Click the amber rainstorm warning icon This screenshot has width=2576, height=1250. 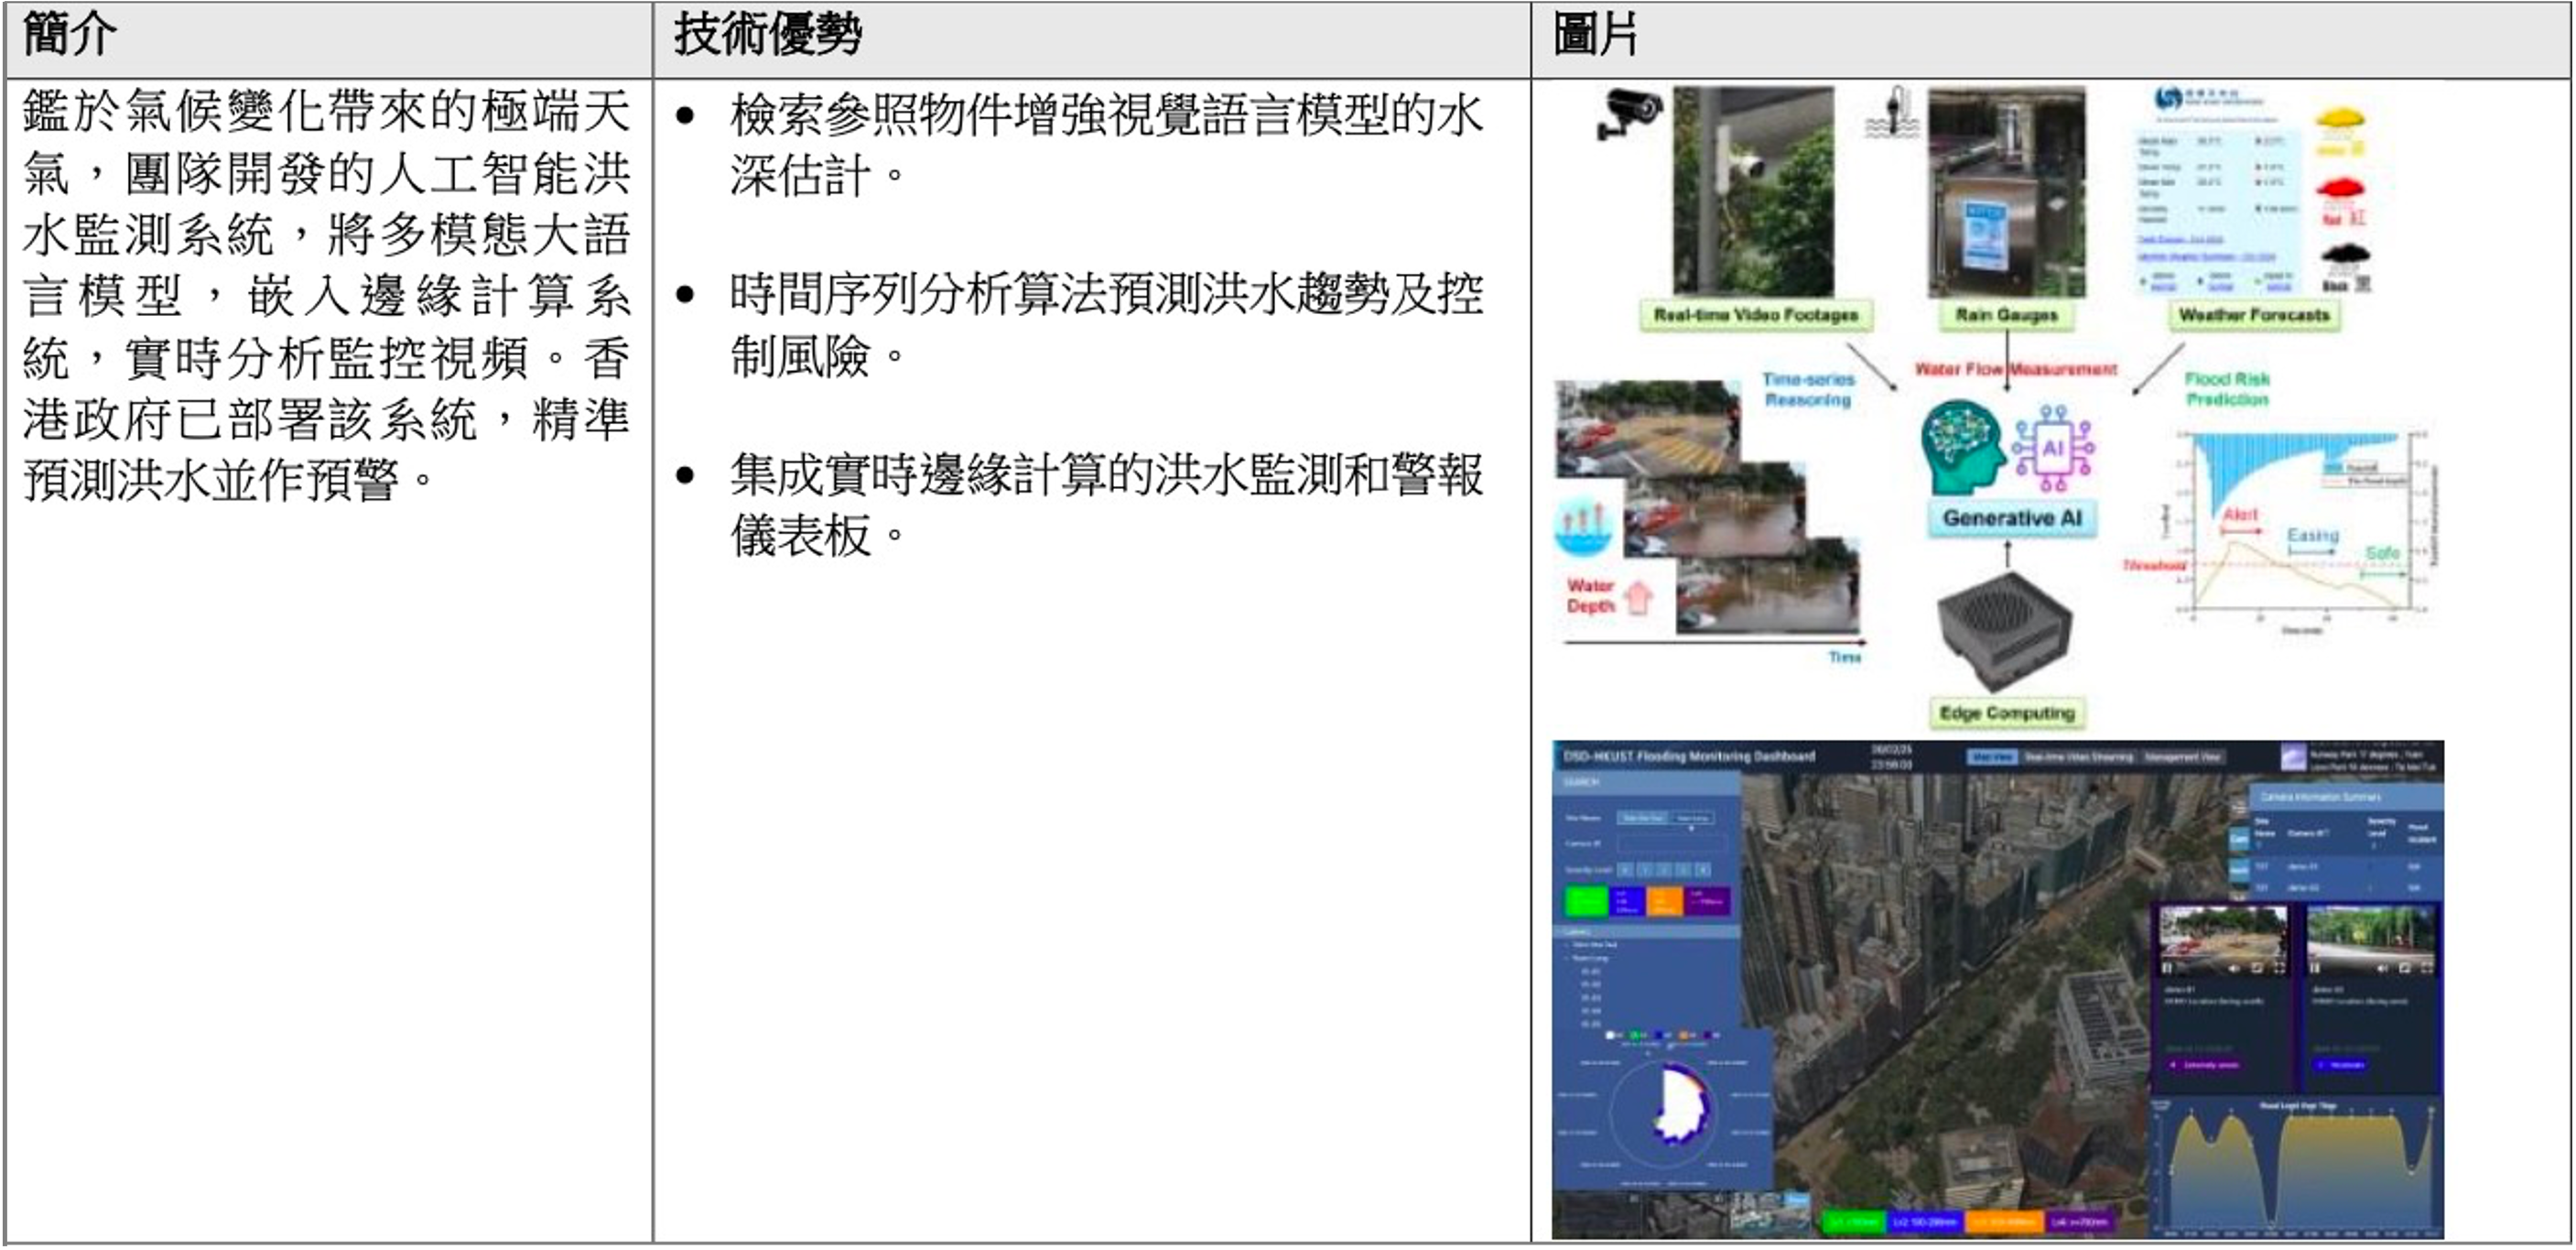pyautogui.click(x=2341, y=132)
